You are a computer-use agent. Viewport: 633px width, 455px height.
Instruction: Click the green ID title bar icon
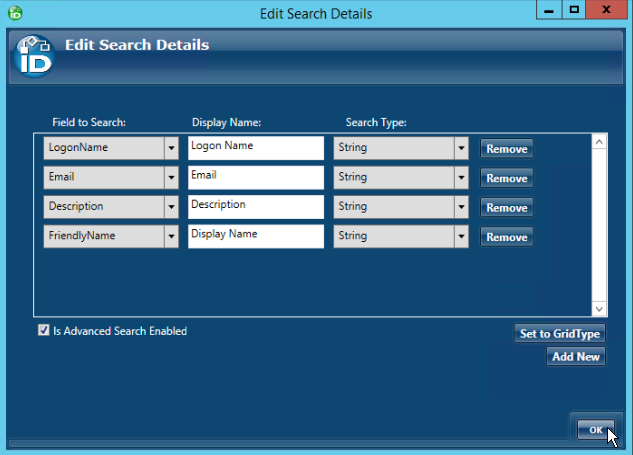click(x=15, y=13)
